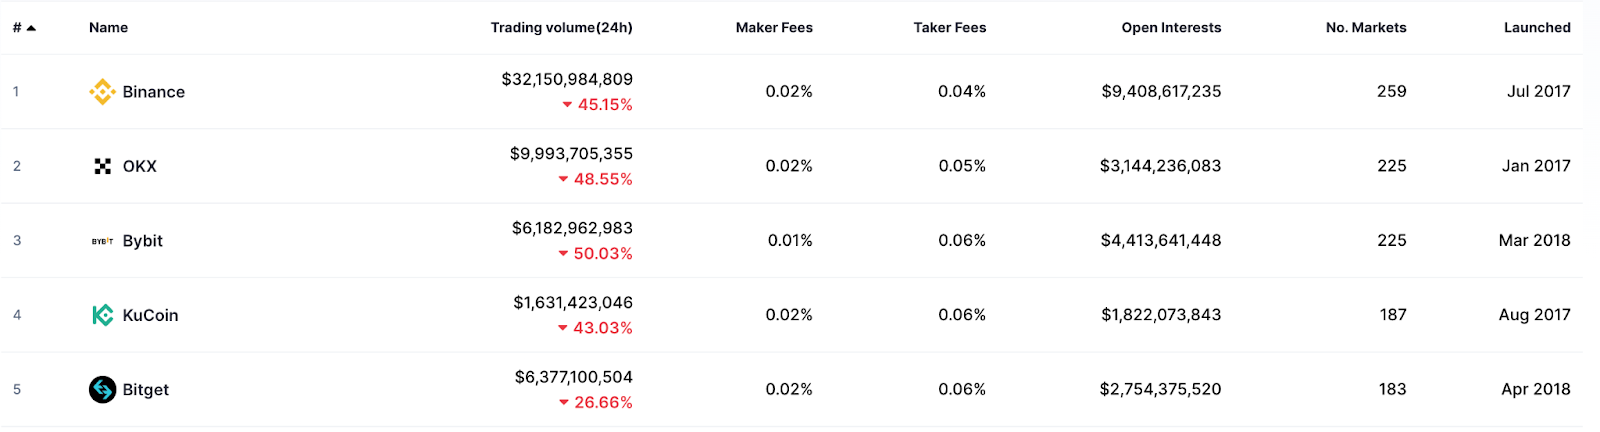Click the OKX logo icon

point(102,166)
